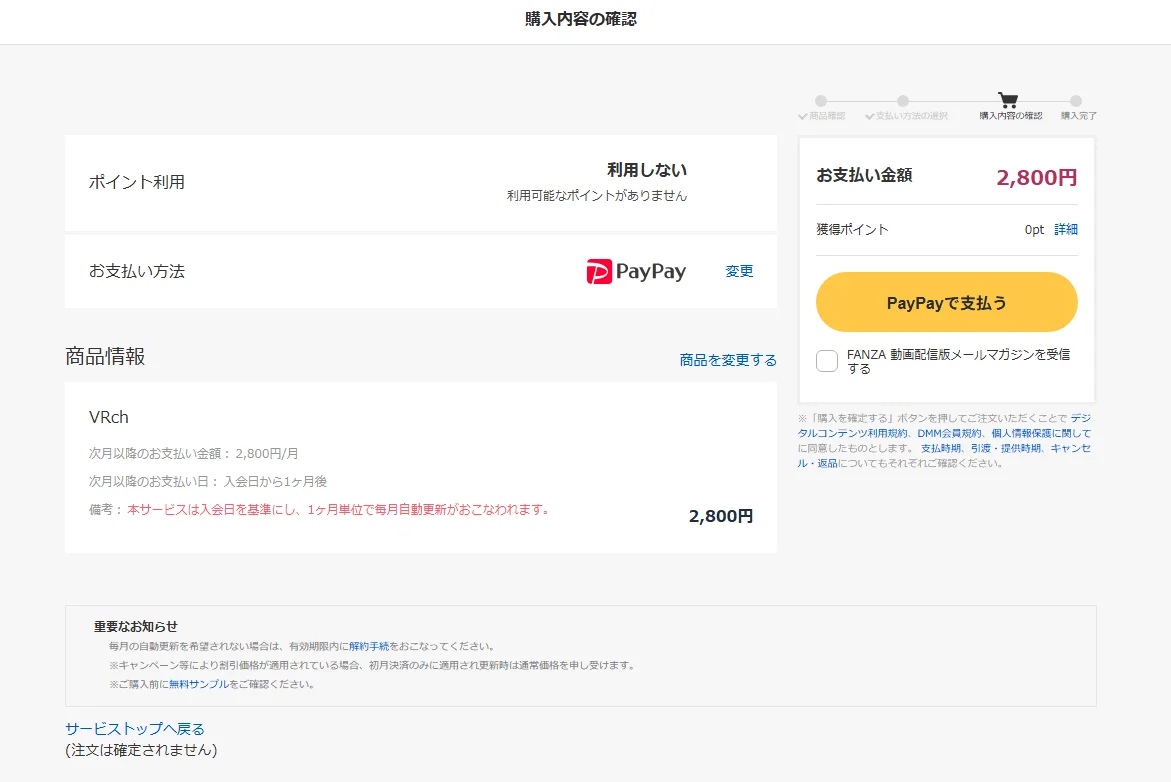Click the (注文は確定されません) note
Image resolution: width=1171 pixels, height=782 pixels.
pyautogui.click(x=141, y=750)
